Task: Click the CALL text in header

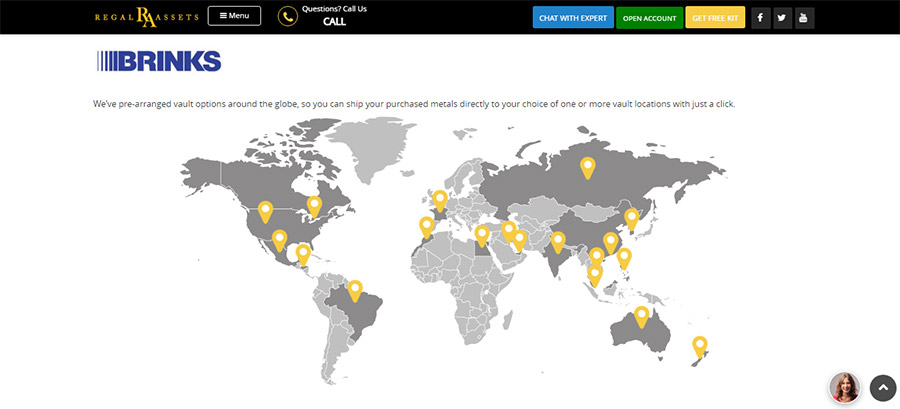Action: [x=334, y=22]
